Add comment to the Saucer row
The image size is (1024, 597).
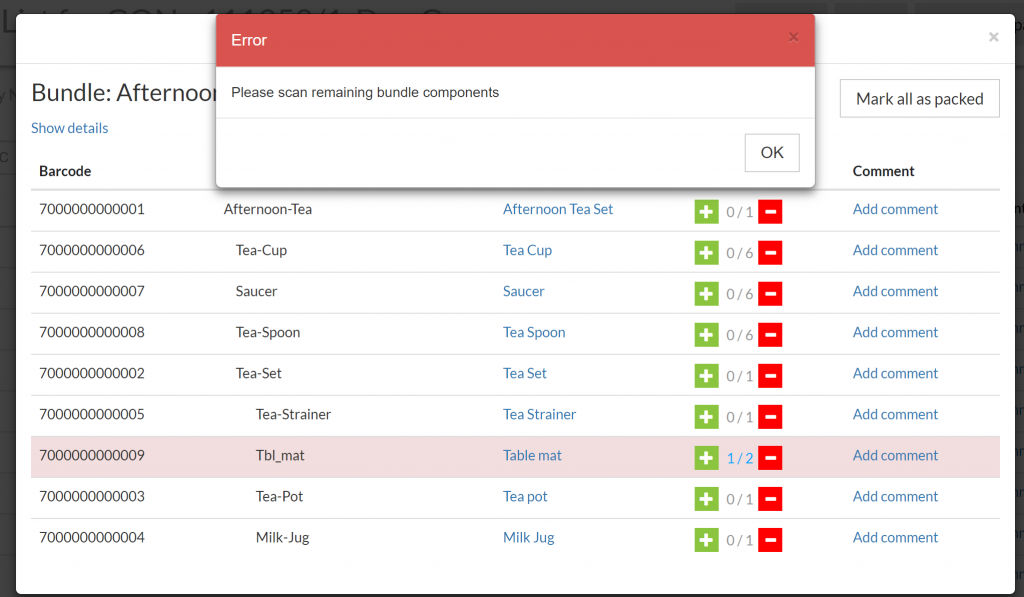pyautogui.click(x=895, y=291)
